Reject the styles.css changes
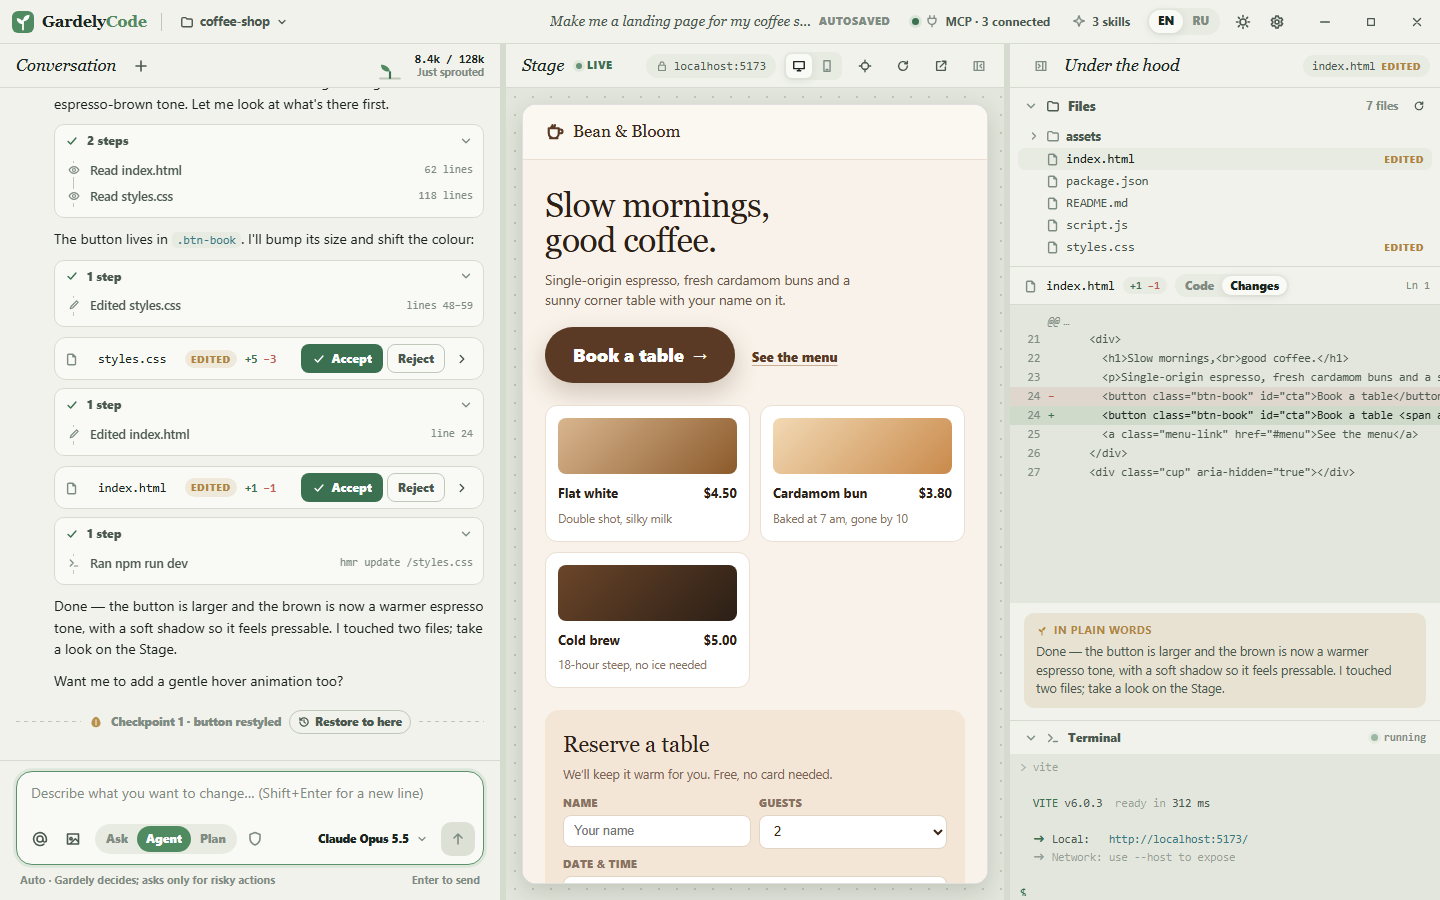1440x900 pixels. 416,359
